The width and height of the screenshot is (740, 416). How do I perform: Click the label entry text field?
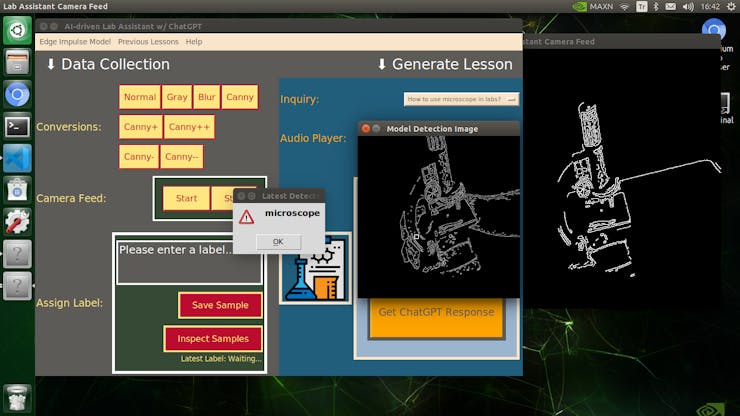189,261
